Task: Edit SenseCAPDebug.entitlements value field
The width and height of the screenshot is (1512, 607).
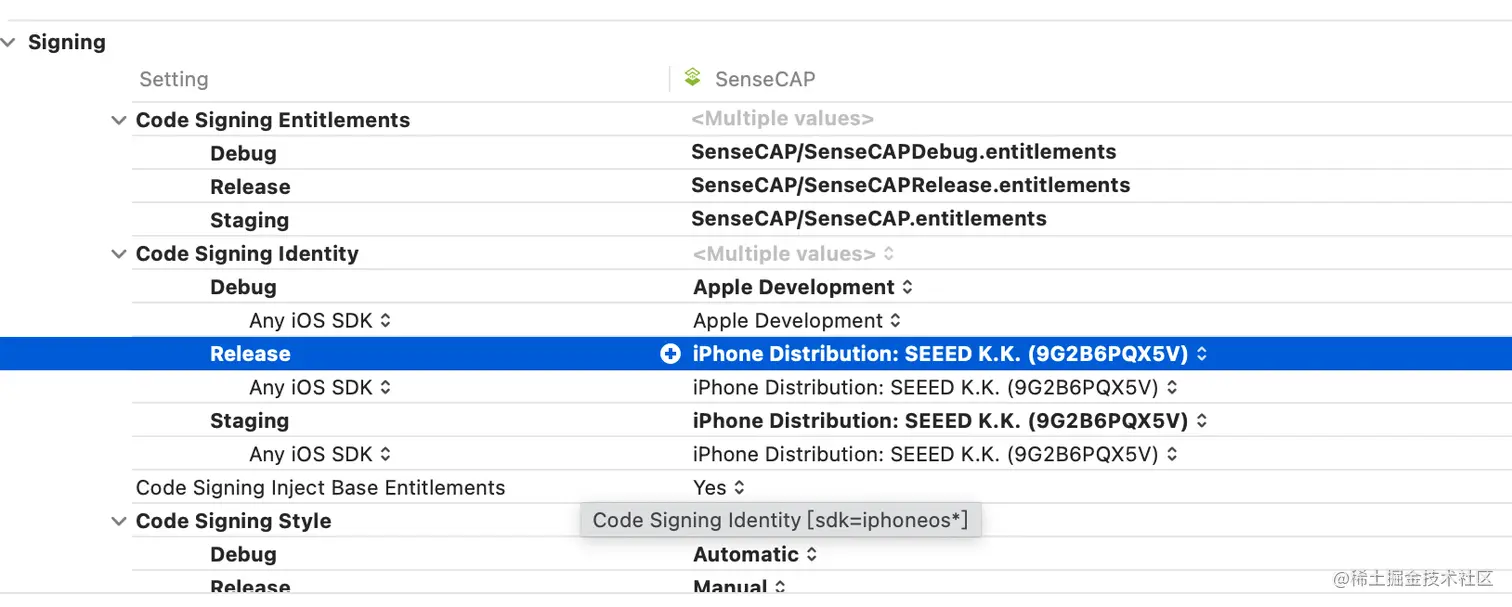Action: pyautogui.click(x=903, y=153)
